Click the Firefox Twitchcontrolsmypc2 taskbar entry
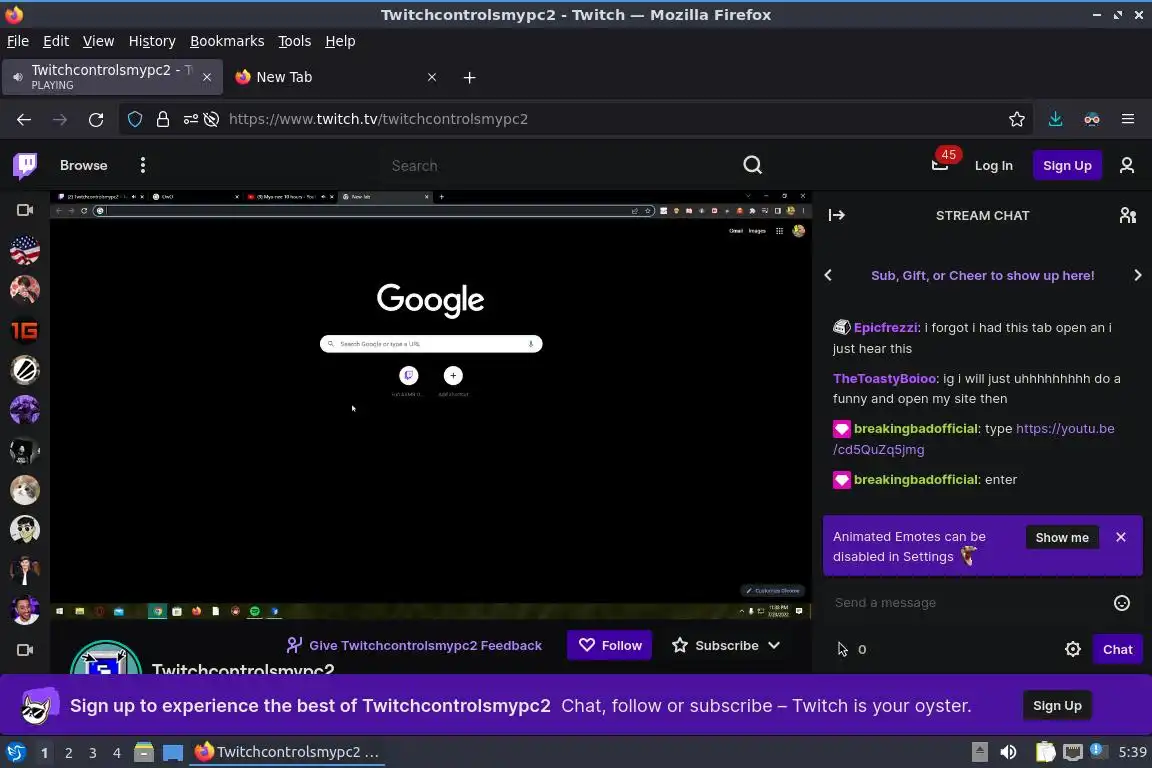 (287, 752)
